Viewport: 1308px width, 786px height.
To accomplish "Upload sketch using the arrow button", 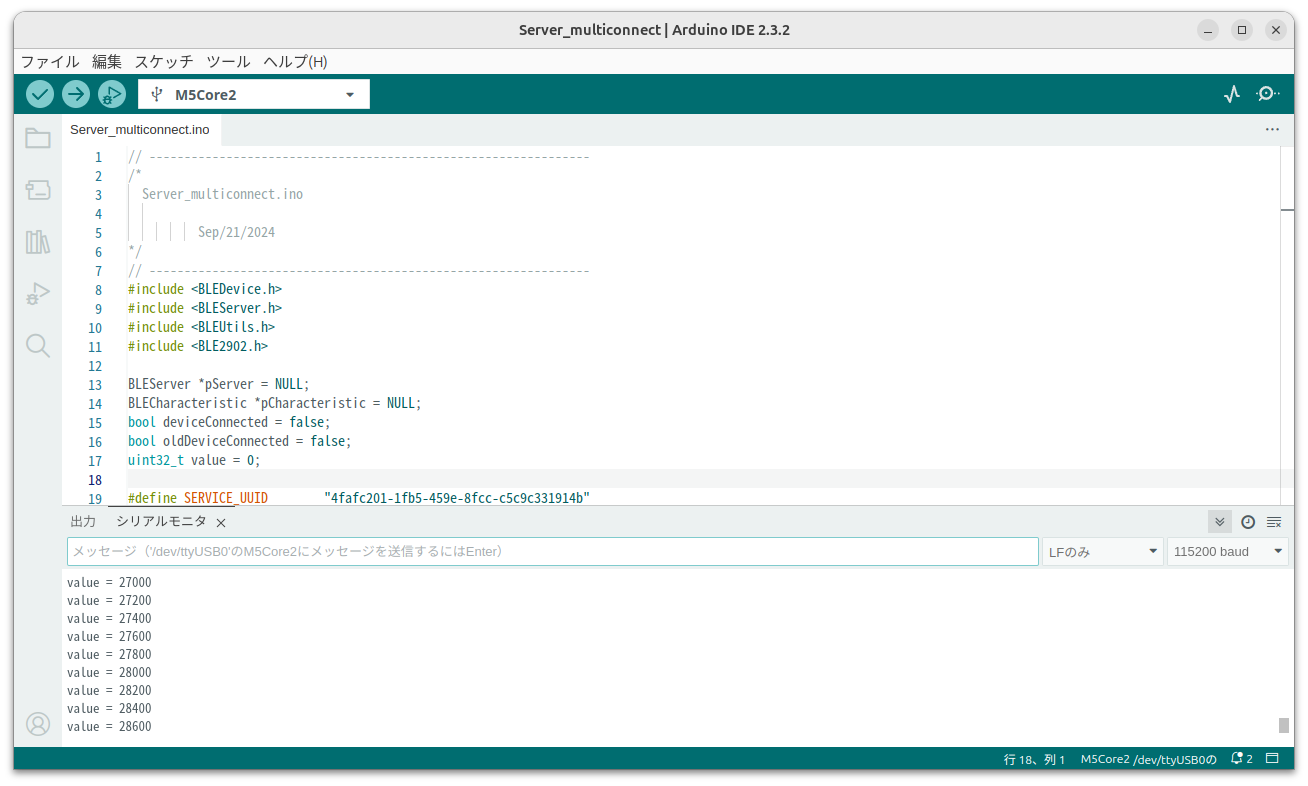I will tap(76, 94).
